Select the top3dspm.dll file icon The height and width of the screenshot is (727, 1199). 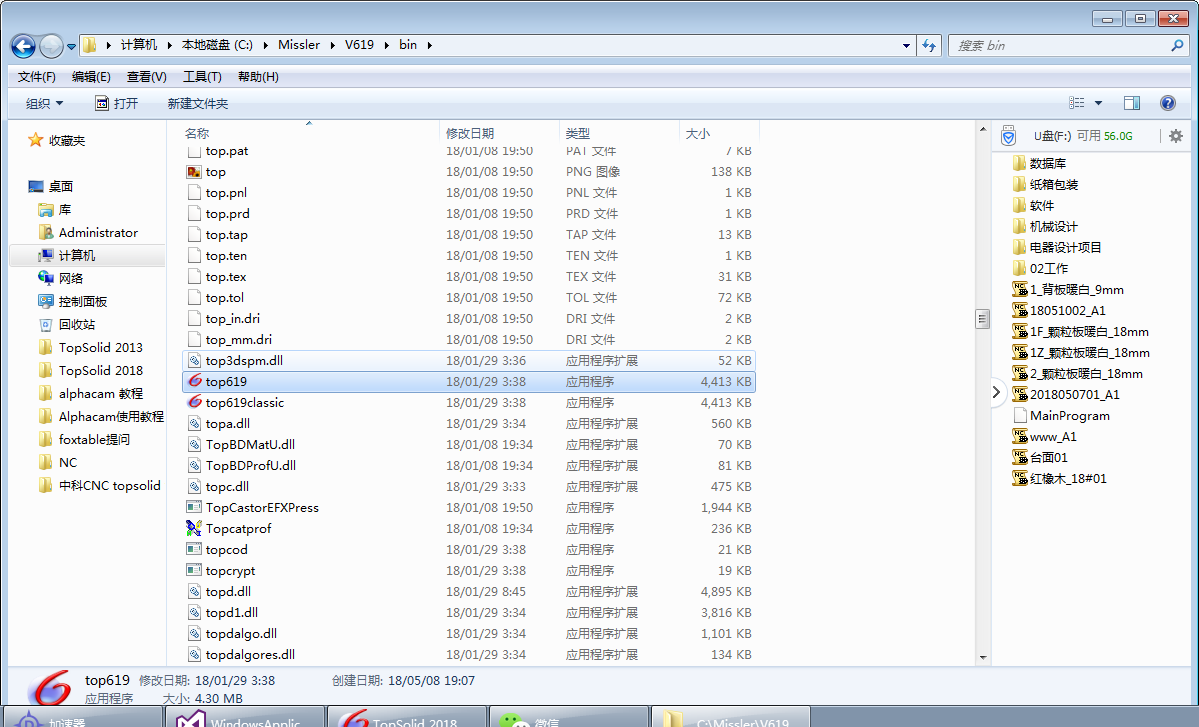point(194,360)
